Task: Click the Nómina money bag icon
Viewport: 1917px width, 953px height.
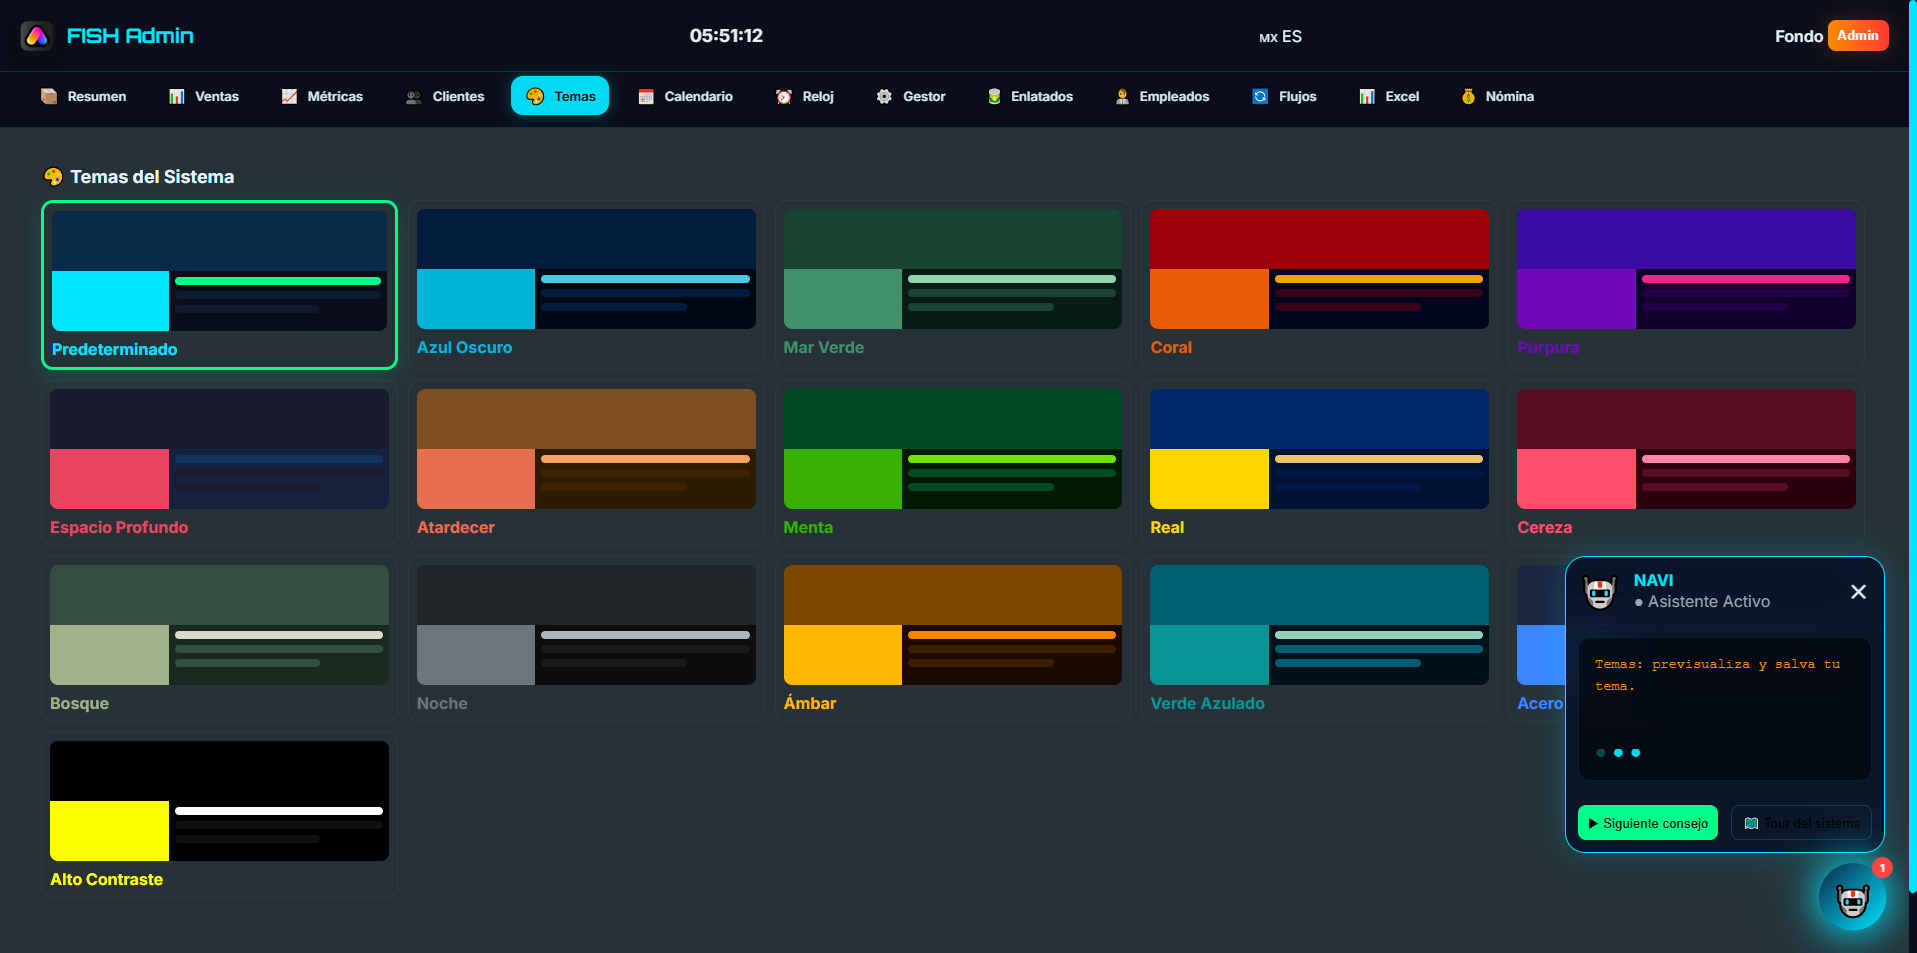Action: click(1468, 97)
